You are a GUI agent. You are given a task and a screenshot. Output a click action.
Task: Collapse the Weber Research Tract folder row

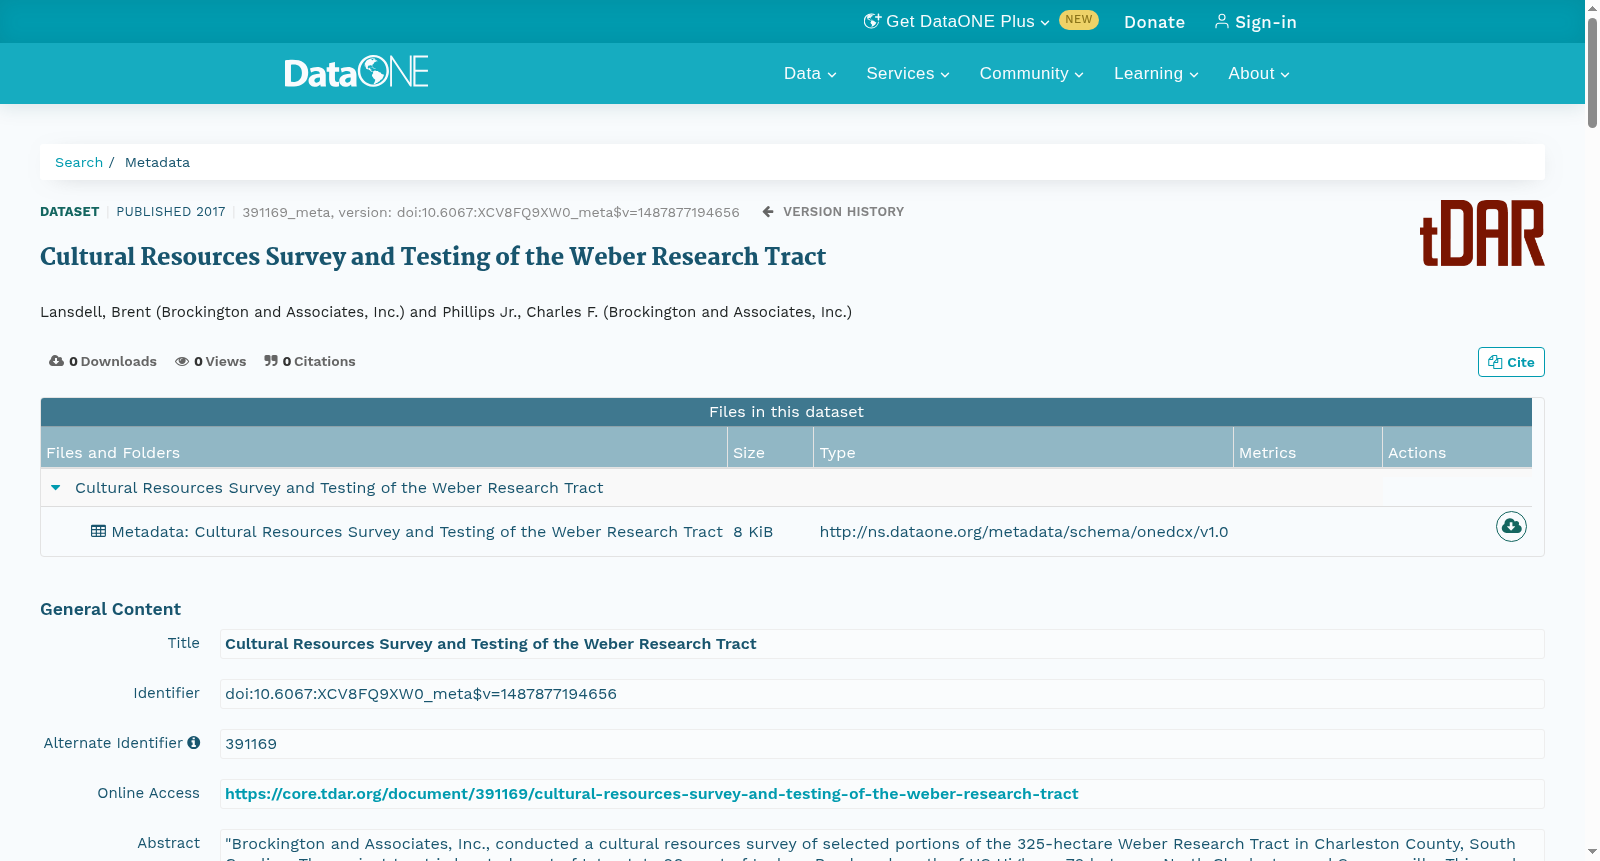click(56, 488)
